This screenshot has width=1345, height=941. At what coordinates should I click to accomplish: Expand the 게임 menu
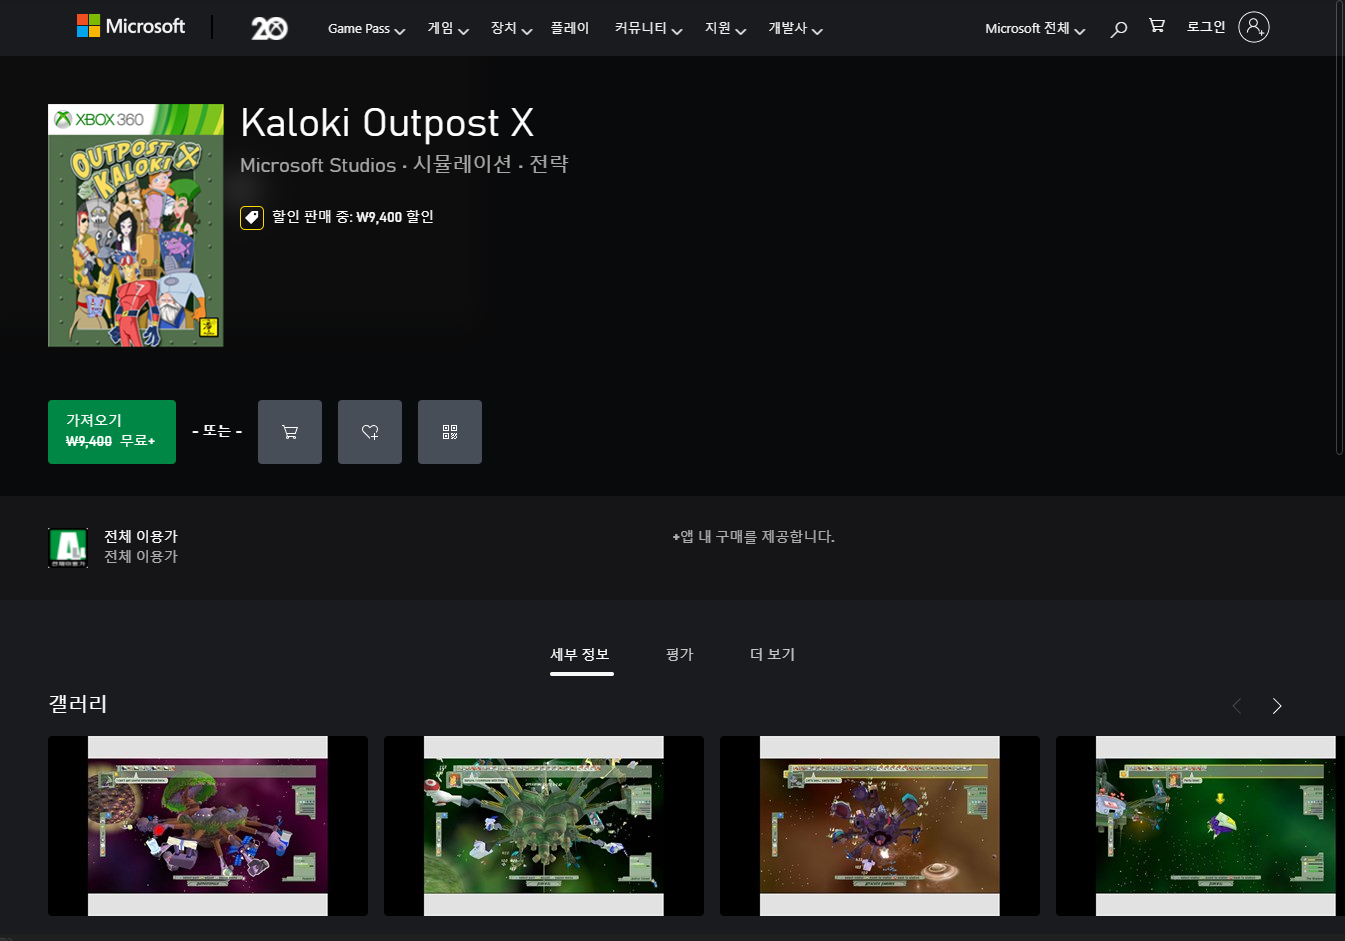pyautogui.click(x=448, y=29)
